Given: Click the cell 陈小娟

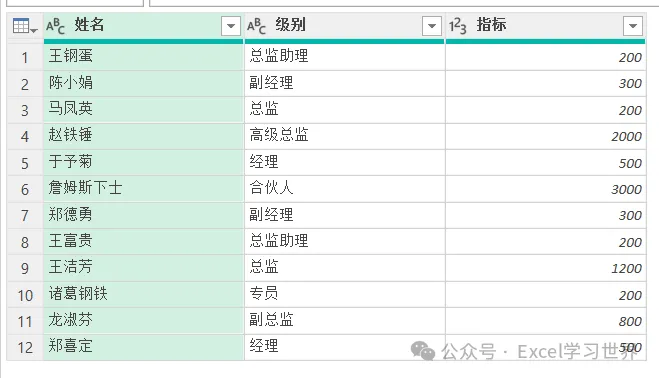Looking at the screenshot, I should pos(143,83).
